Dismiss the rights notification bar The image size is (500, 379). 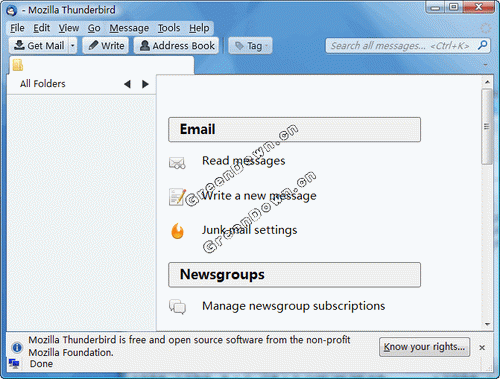pos(482,348)
